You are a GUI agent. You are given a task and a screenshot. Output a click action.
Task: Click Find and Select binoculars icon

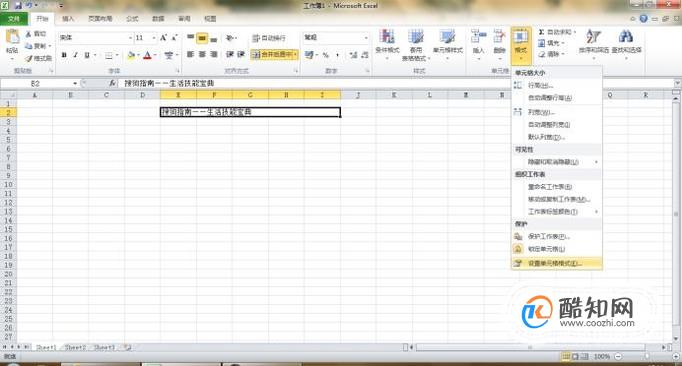point(625,37)
